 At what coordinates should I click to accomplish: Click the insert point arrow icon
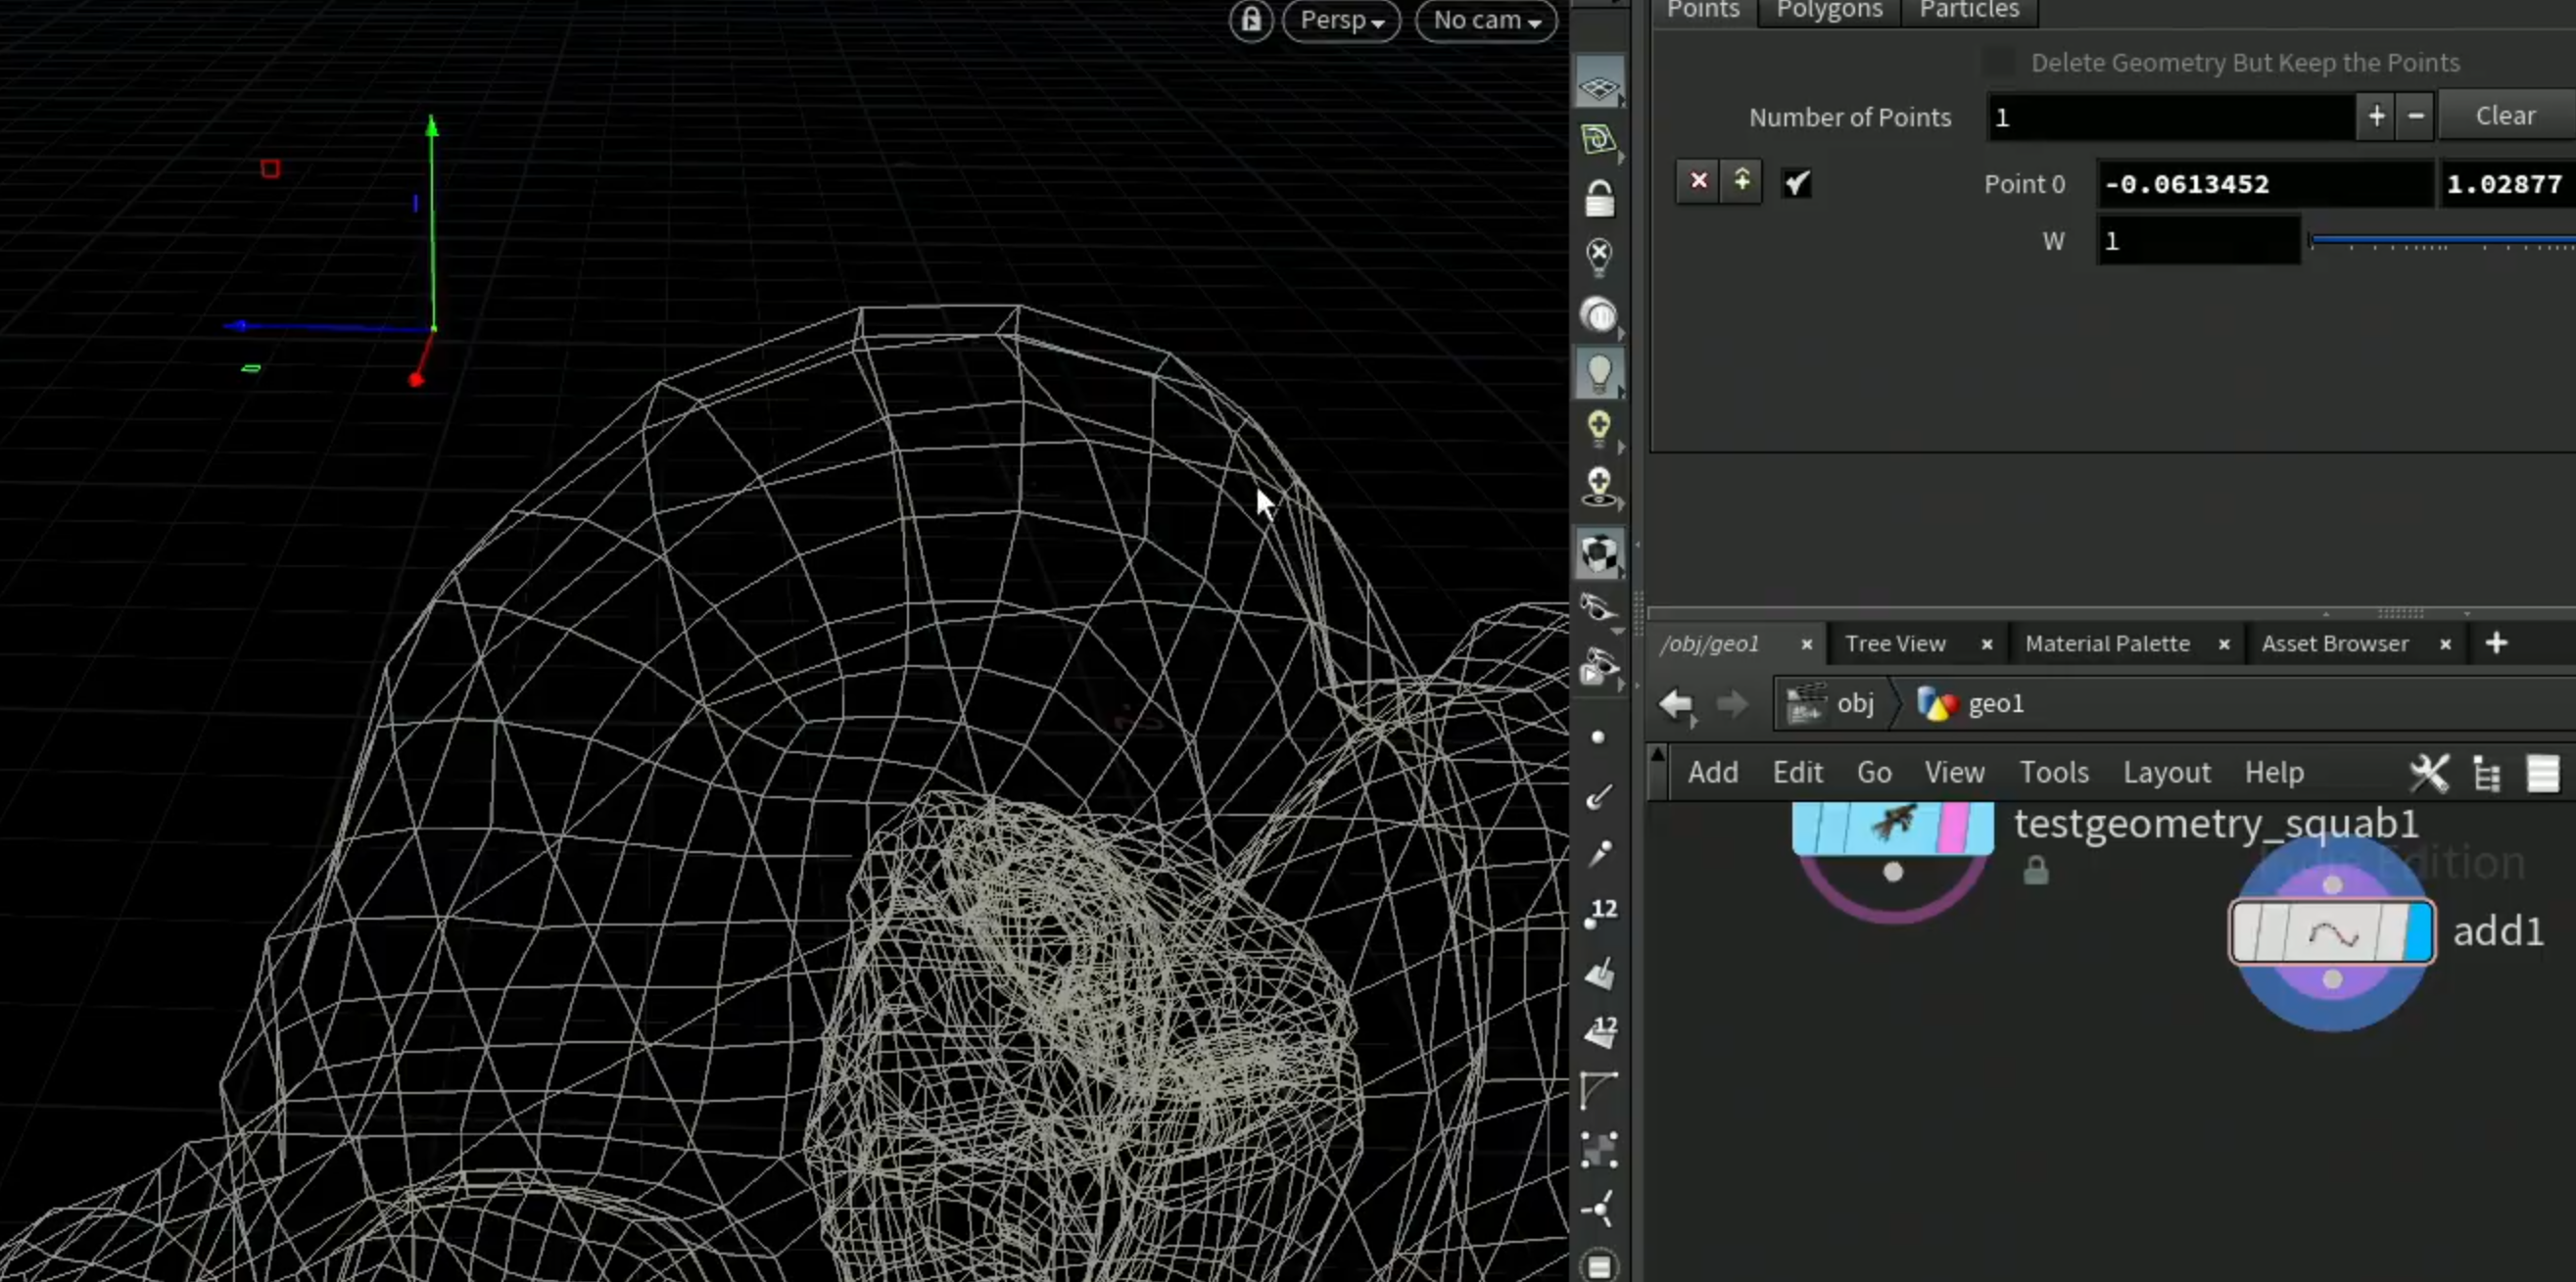point(1741,181)
